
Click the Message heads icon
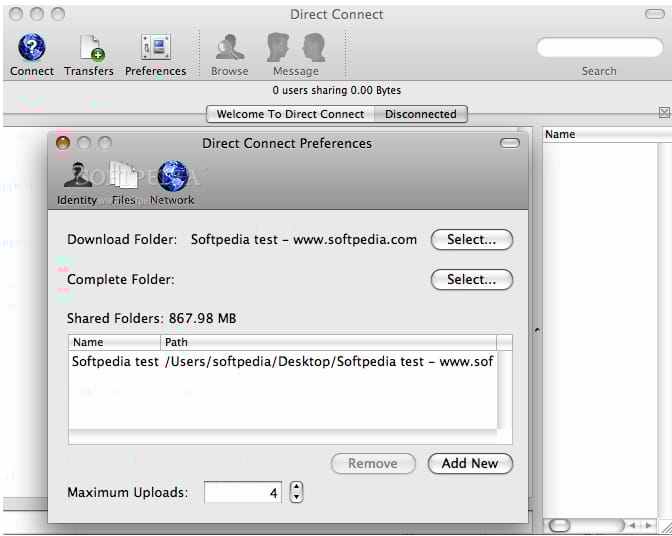(296, 47)
